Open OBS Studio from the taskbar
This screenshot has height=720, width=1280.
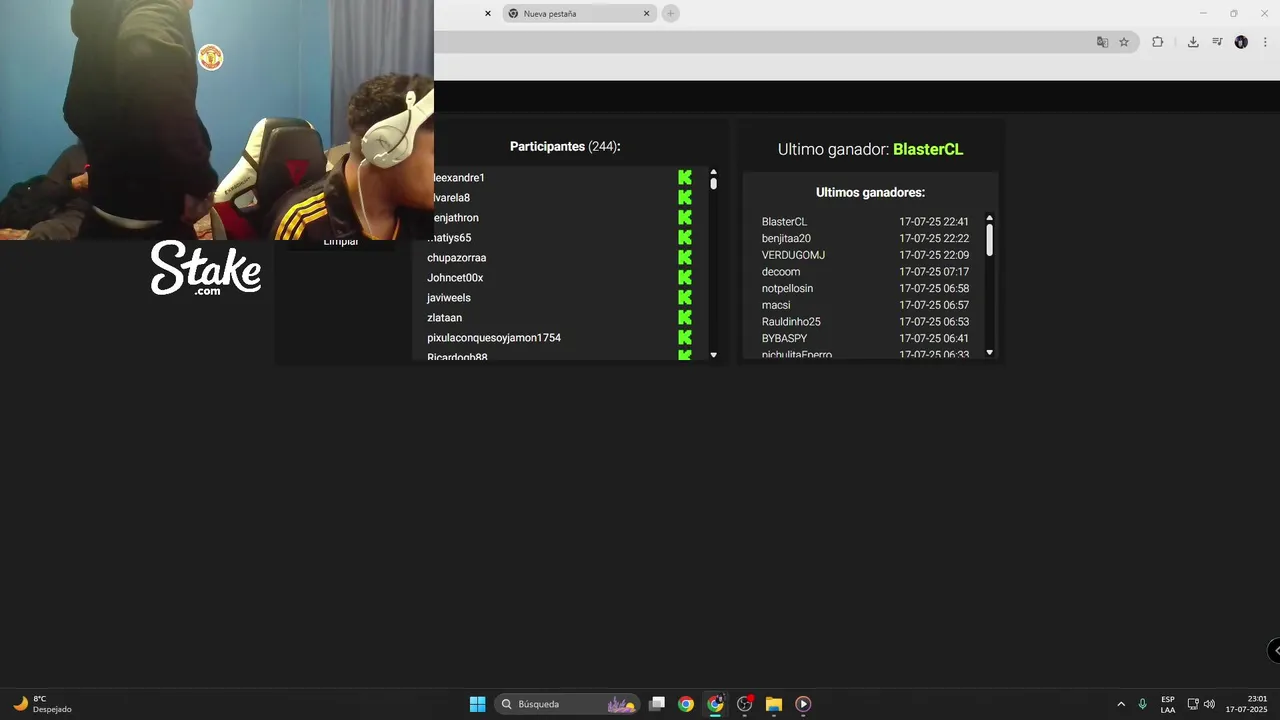(x=744, y=704)
